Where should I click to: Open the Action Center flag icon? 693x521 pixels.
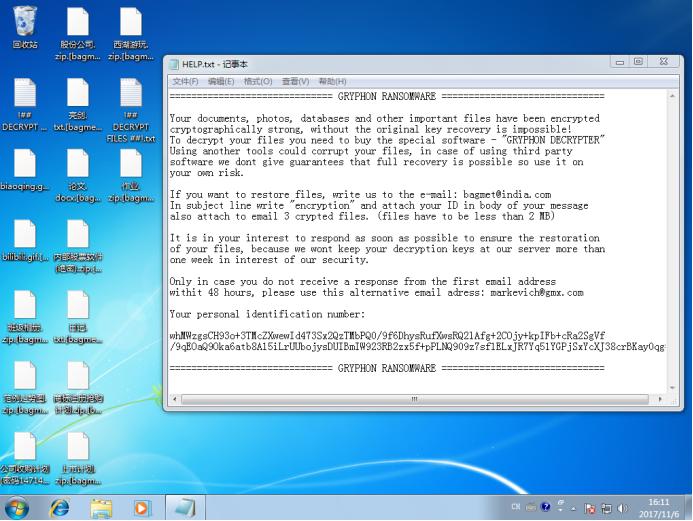pyautogui.click(x=590, y=509)
